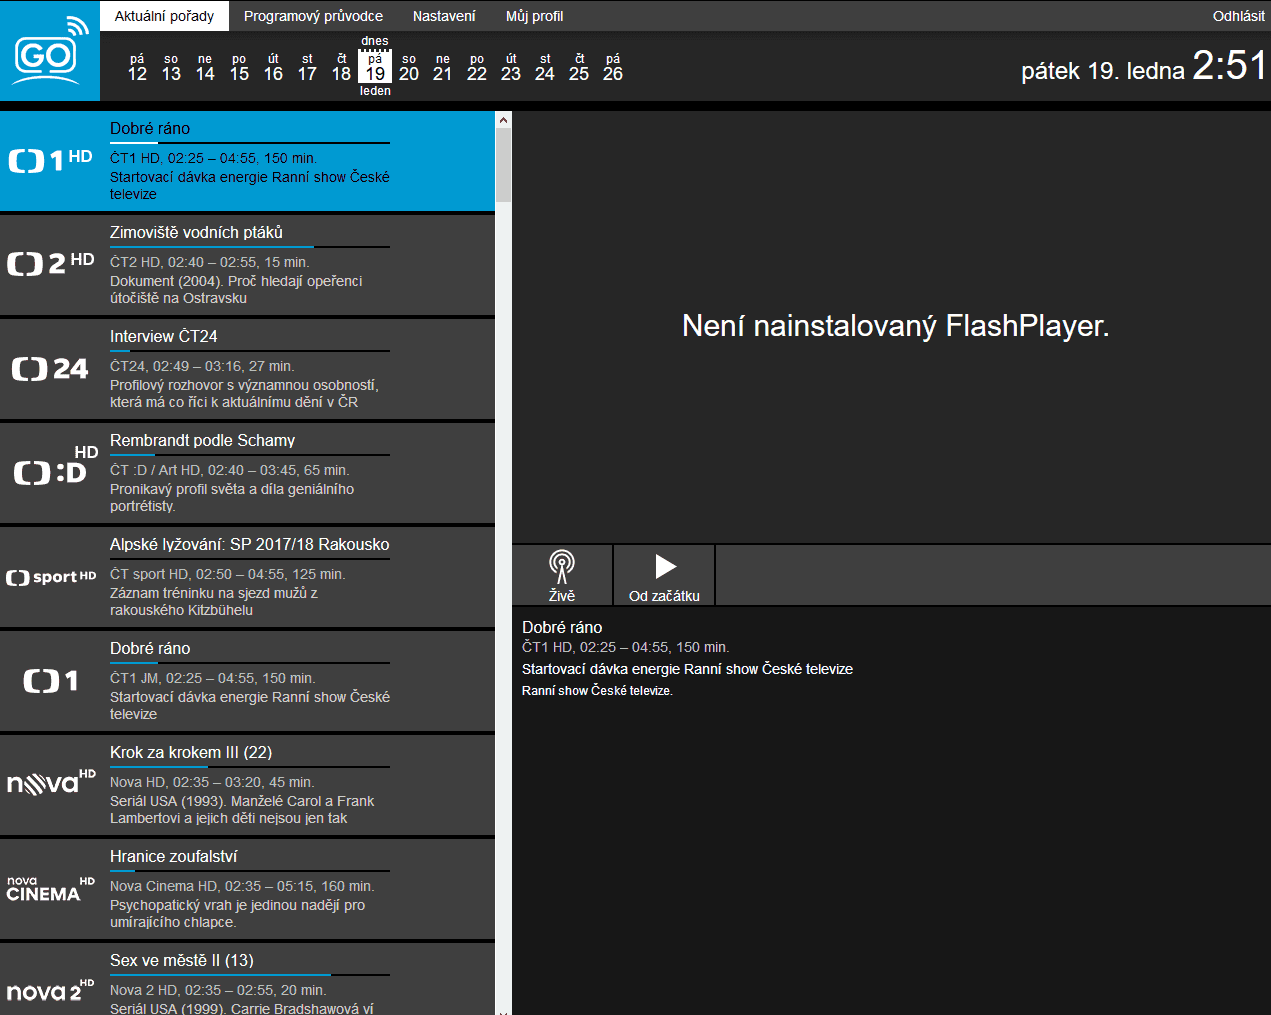Viewport: 1271px width, 1015px height.
Task: Select the ČT1 HD channel logo
Action: [48, 160]
